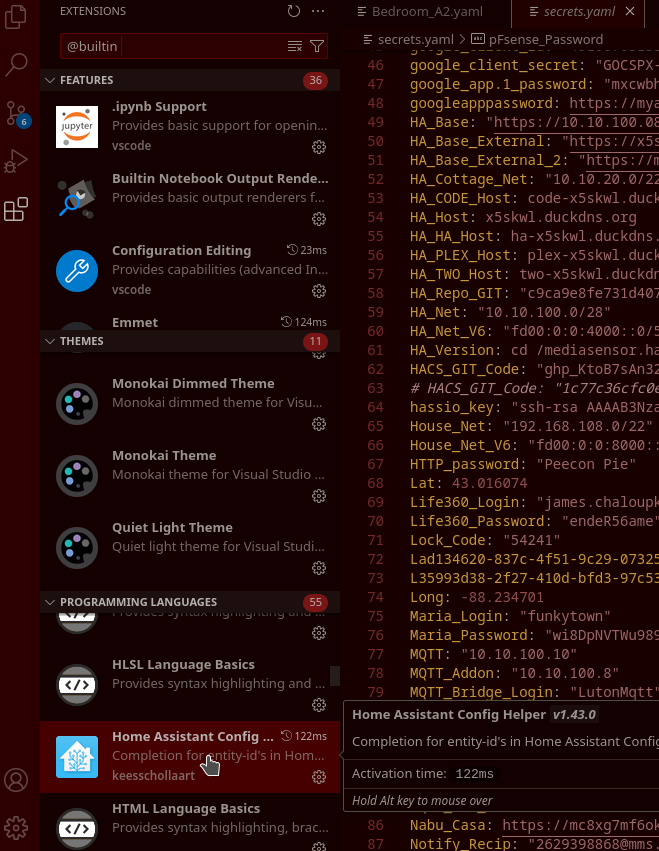Open the HA_Base_External https link
This screenshot has height=851, width=659.
click(x=614, y=141)
